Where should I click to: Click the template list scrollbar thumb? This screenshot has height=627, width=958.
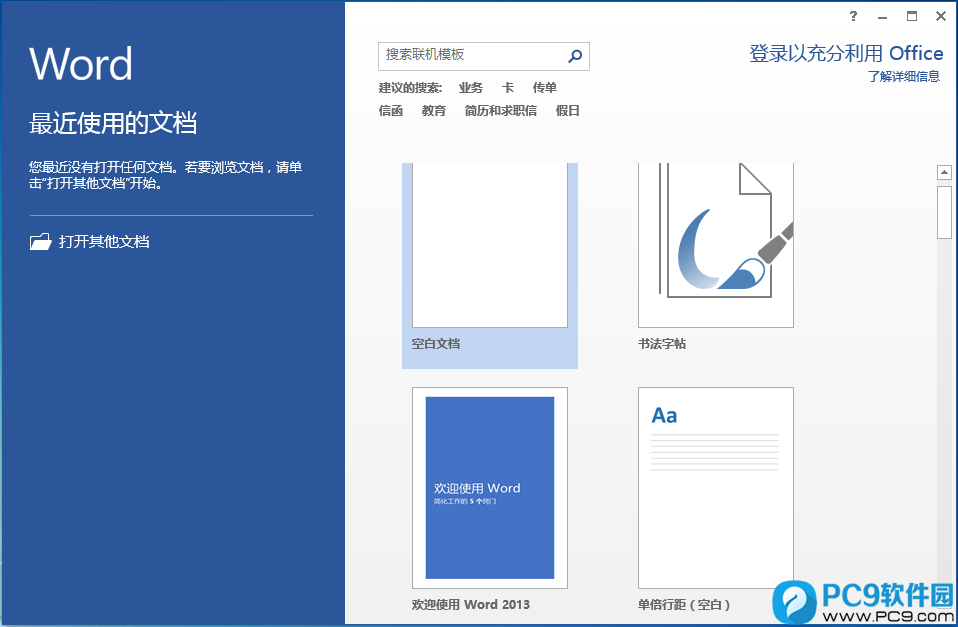pos(945,213)
